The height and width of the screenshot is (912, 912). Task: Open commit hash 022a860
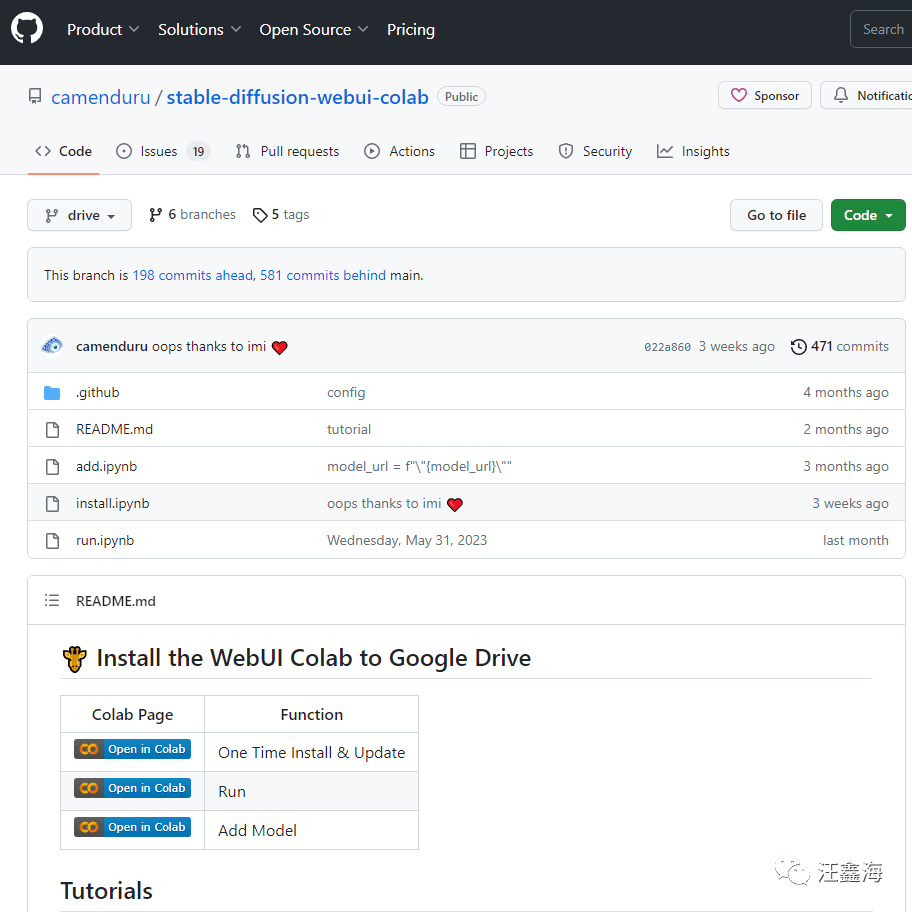point(667,347)
